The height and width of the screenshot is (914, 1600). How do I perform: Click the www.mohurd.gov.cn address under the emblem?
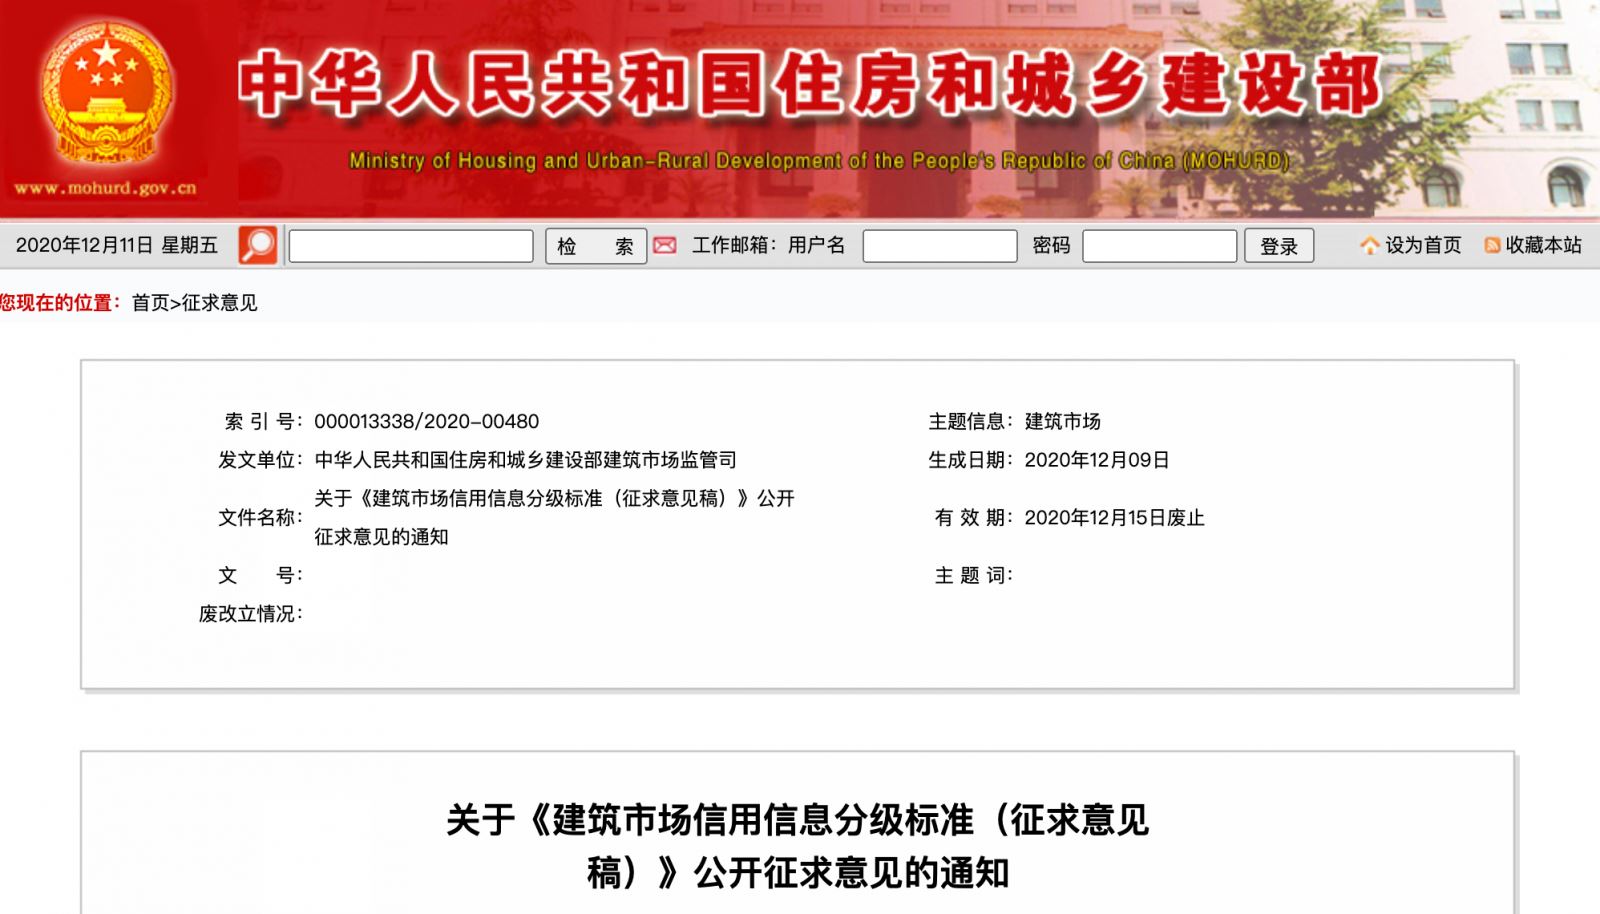[x=105, y=188]
